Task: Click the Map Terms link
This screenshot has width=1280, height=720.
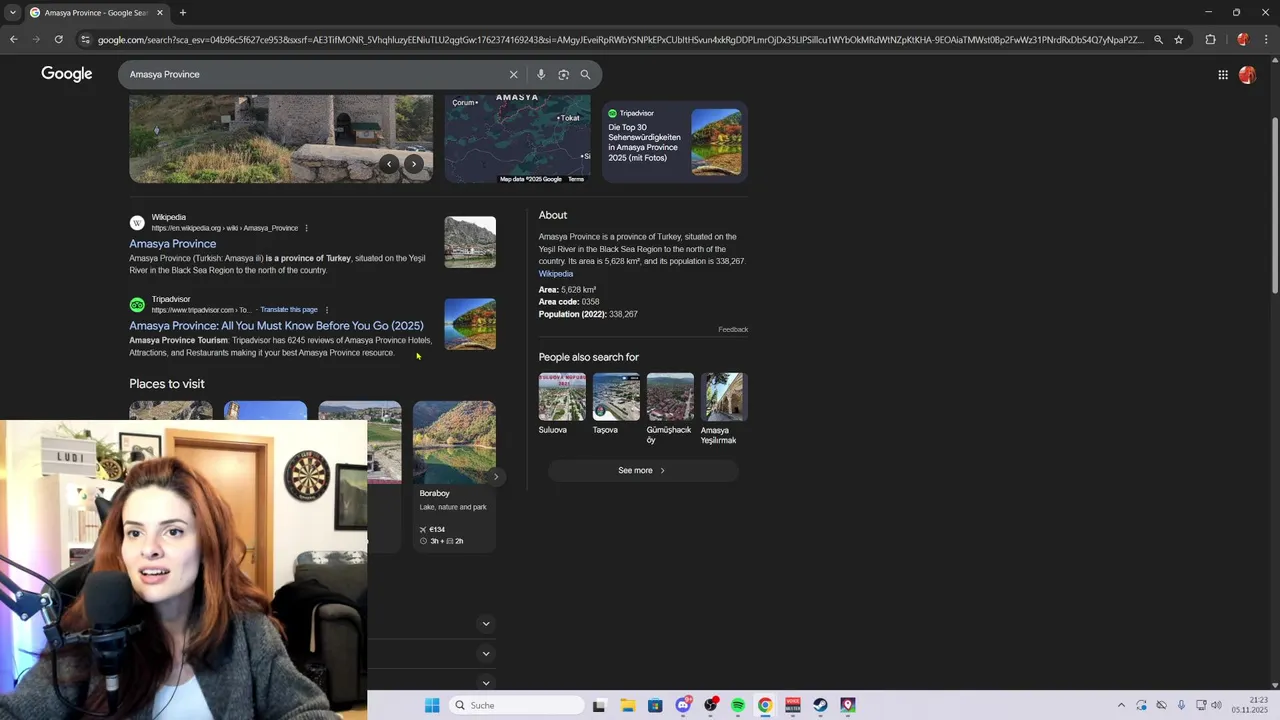Action: (576, 179)
